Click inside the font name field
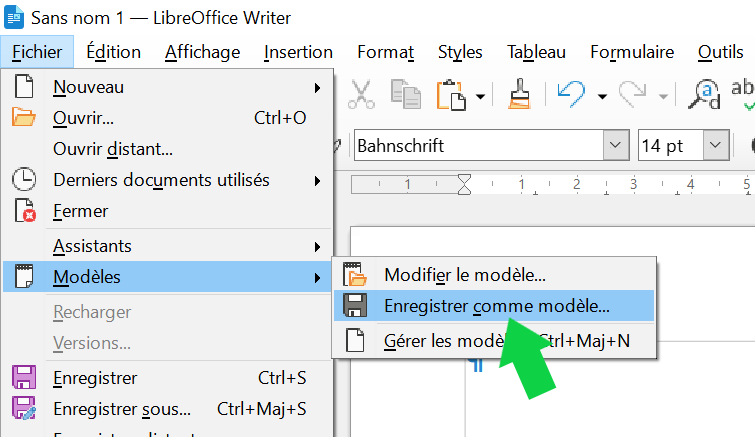755x437 pixels. [475, 146]
